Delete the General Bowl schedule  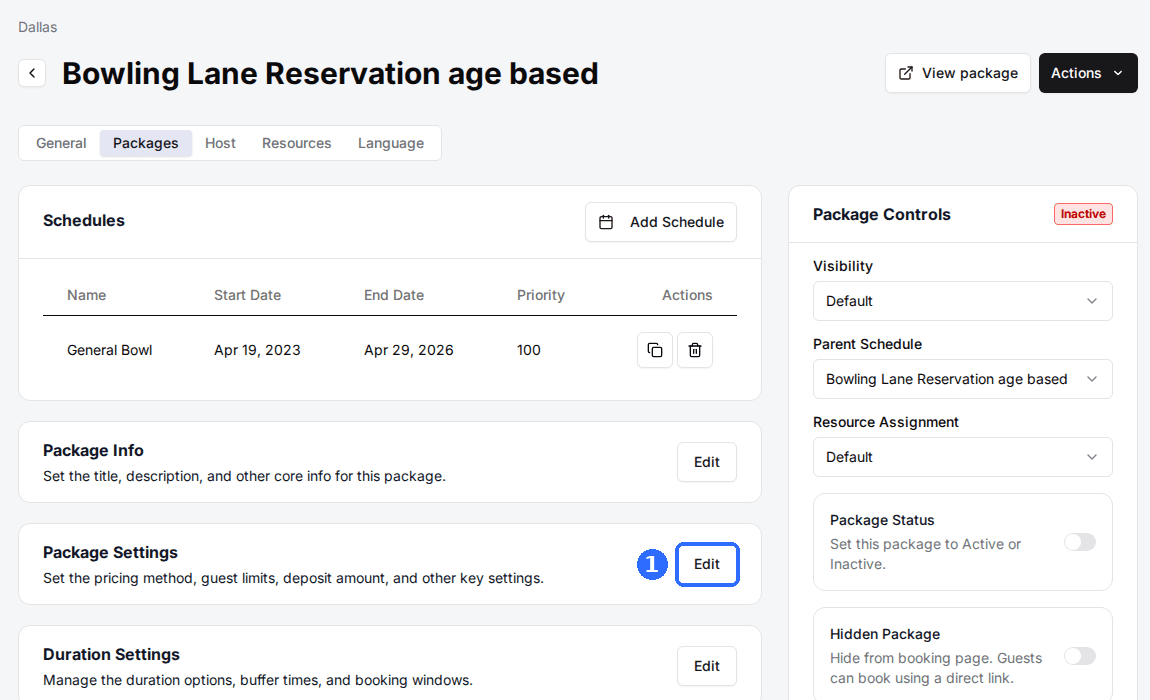click(x=695, y=350)
